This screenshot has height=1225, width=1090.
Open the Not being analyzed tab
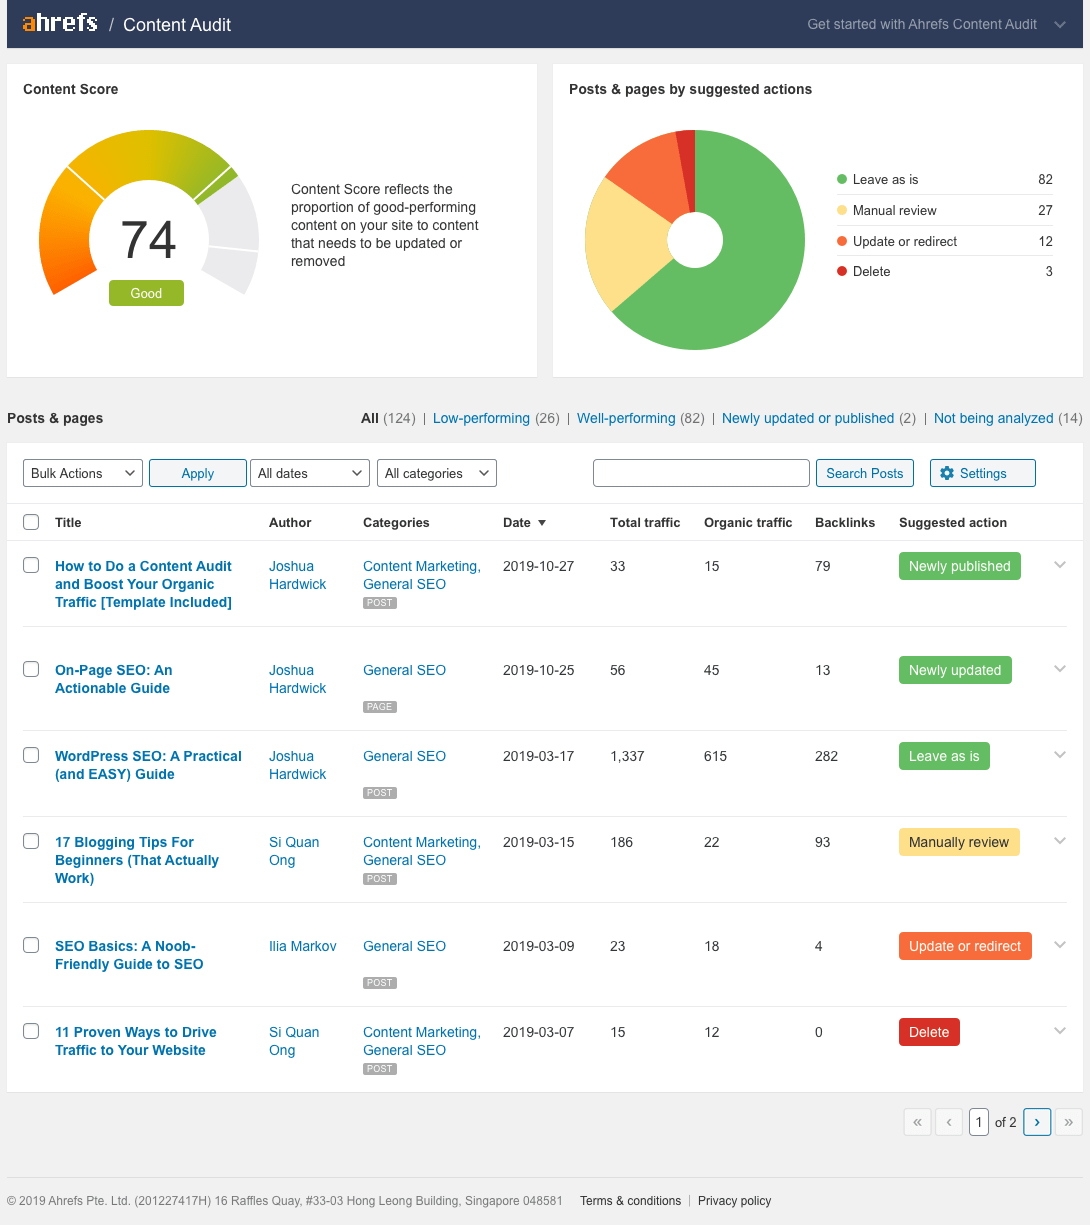(x=993, y=418)
